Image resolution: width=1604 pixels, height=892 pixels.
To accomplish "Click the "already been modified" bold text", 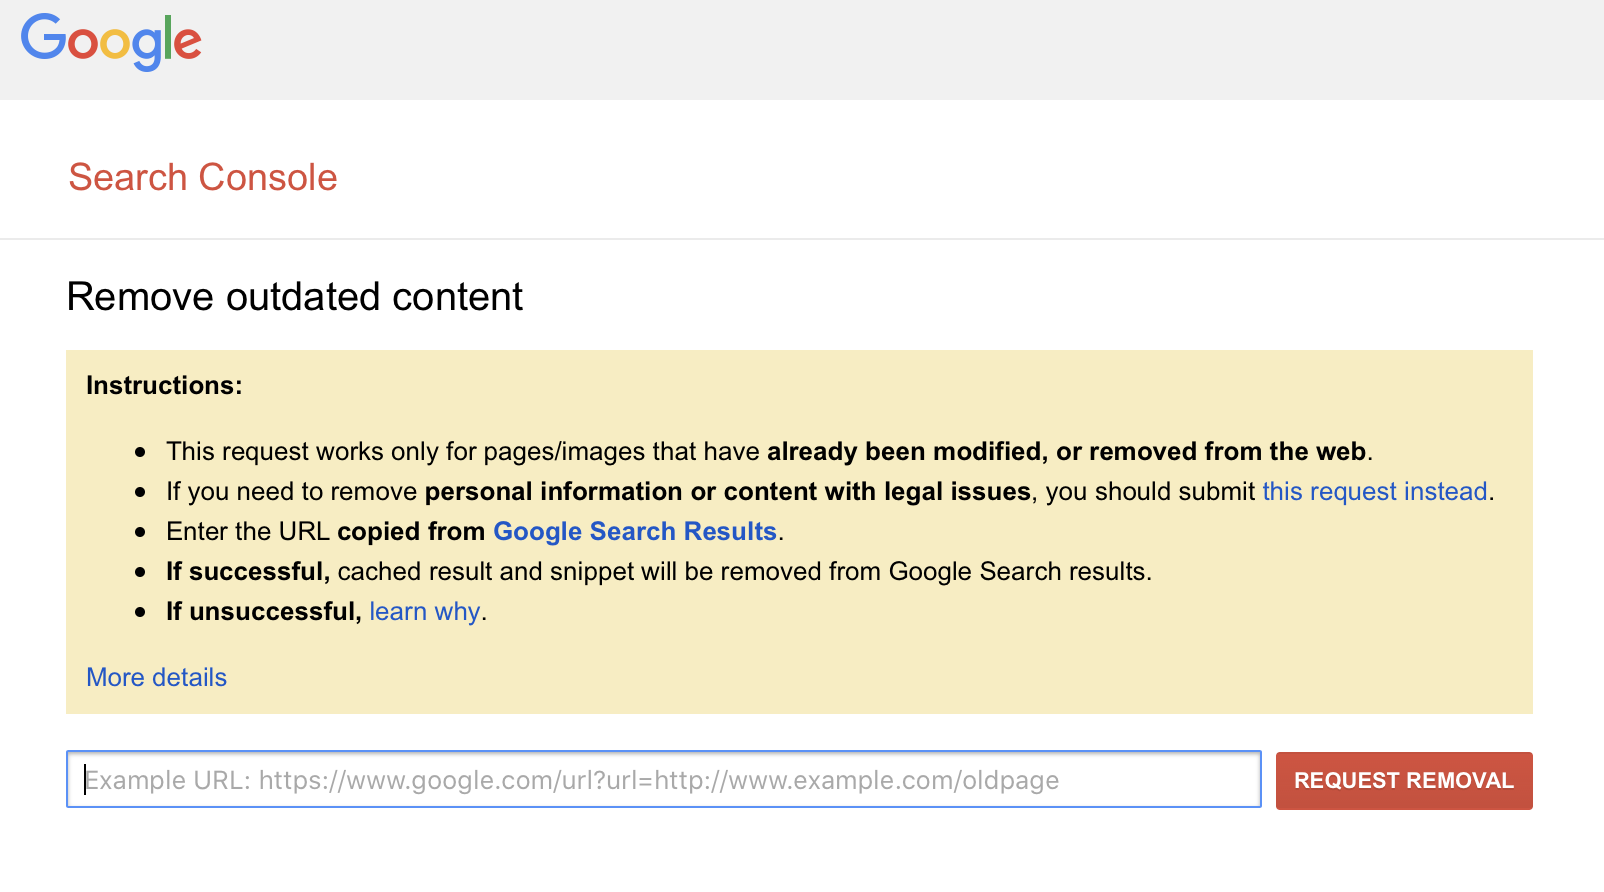I will click(904, 452).
